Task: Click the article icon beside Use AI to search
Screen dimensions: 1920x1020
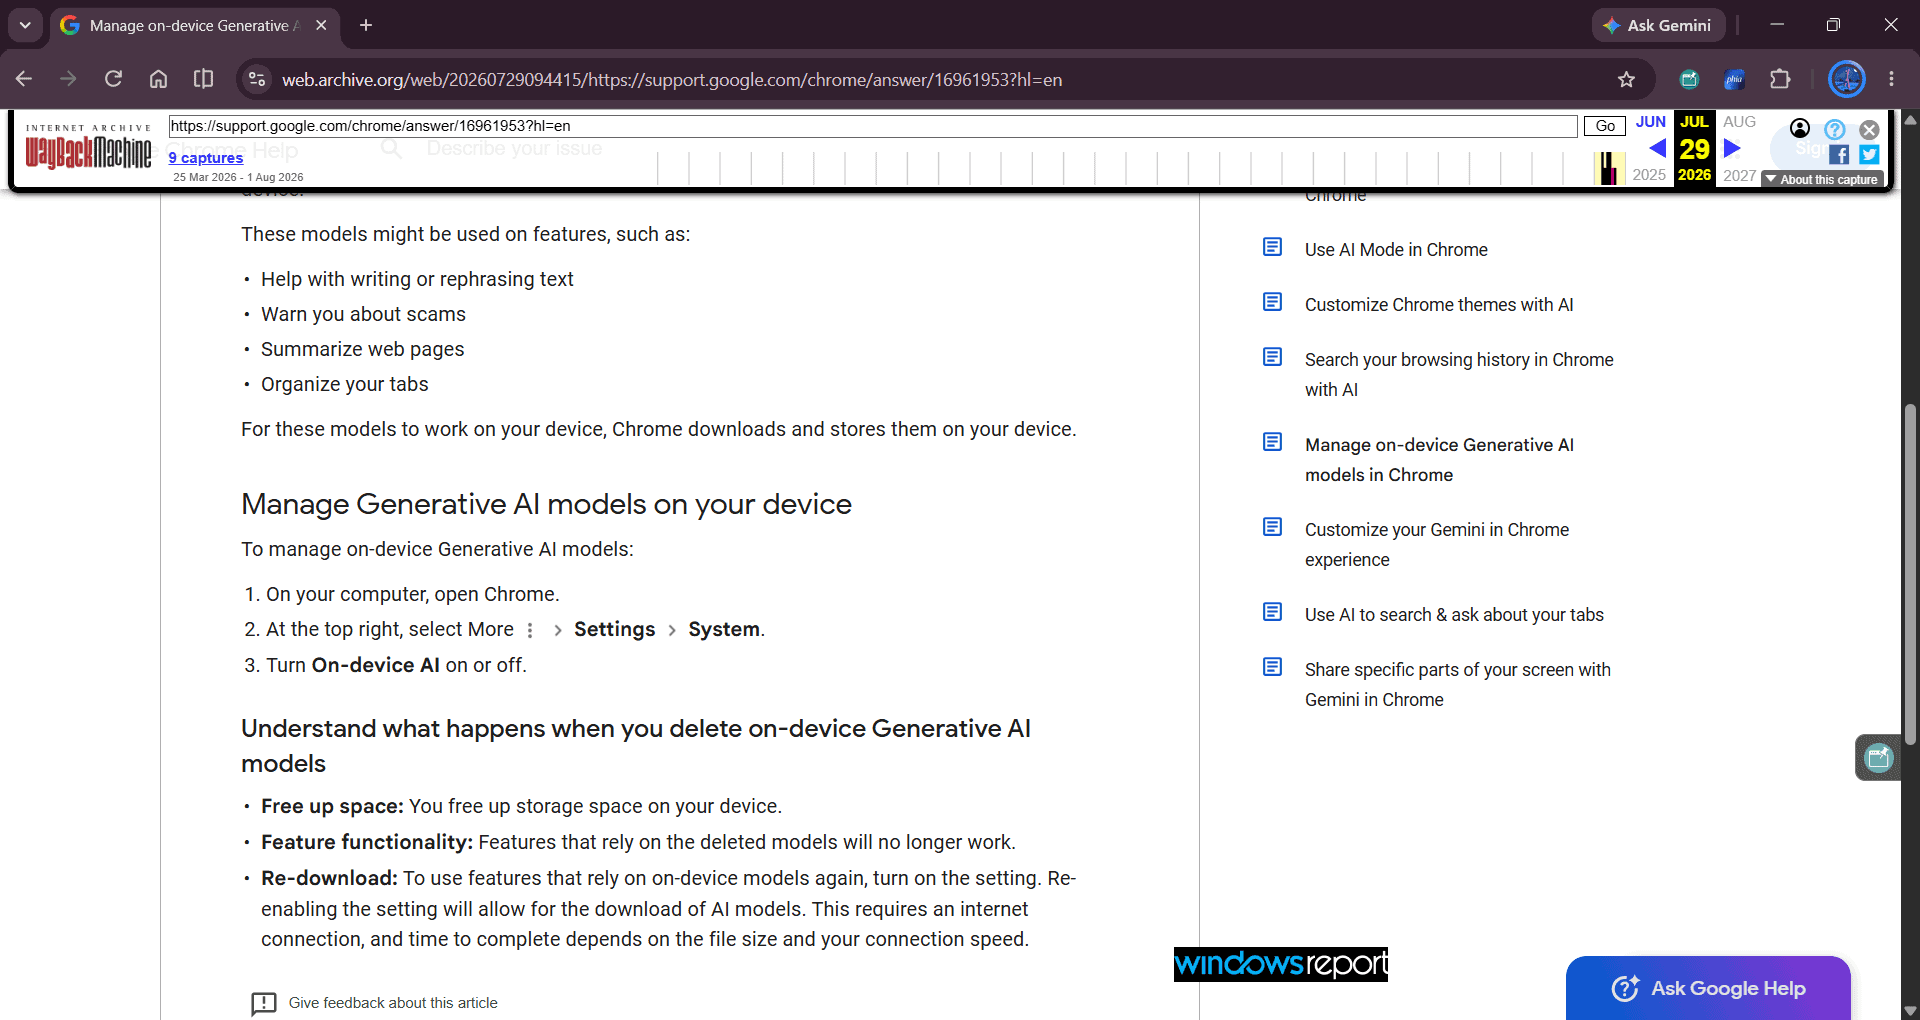Action: point(1272,612)
